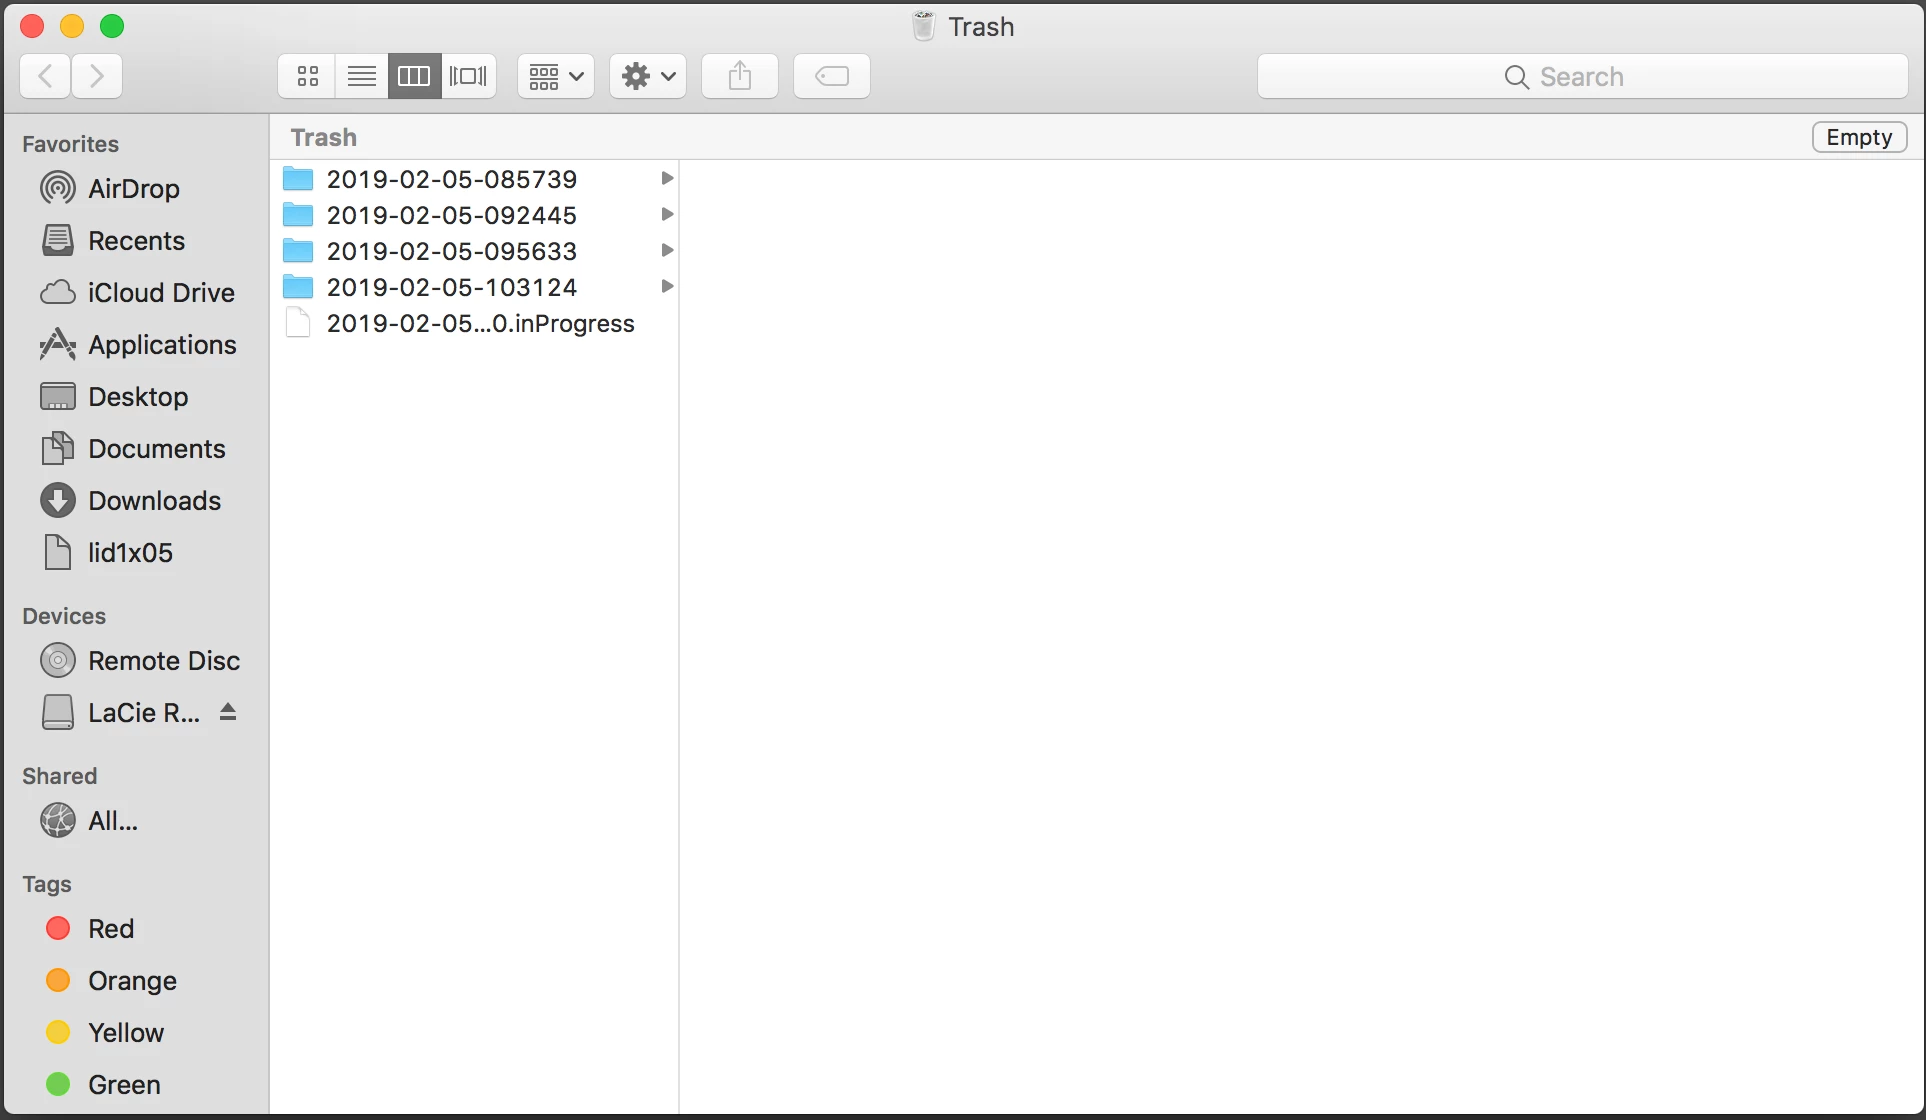Open AirDrop in the sidebar
Viewport: 1926px width, 1120px height.
(x=133, y=188)
